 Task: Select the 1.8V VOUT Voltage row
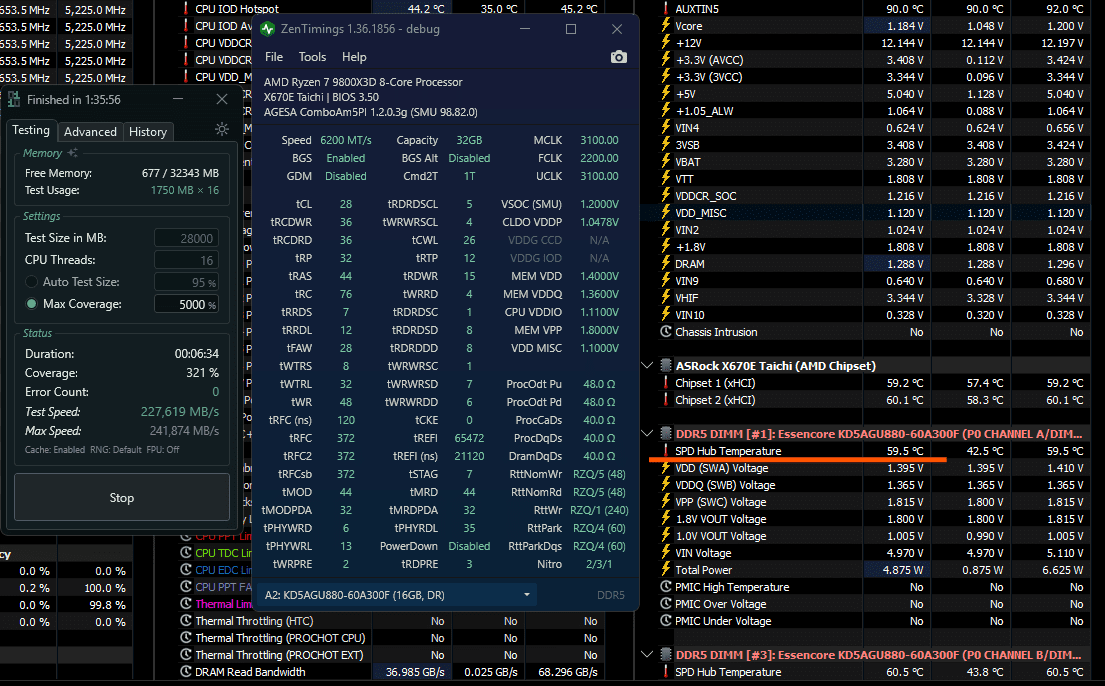(x=872, y=519)
